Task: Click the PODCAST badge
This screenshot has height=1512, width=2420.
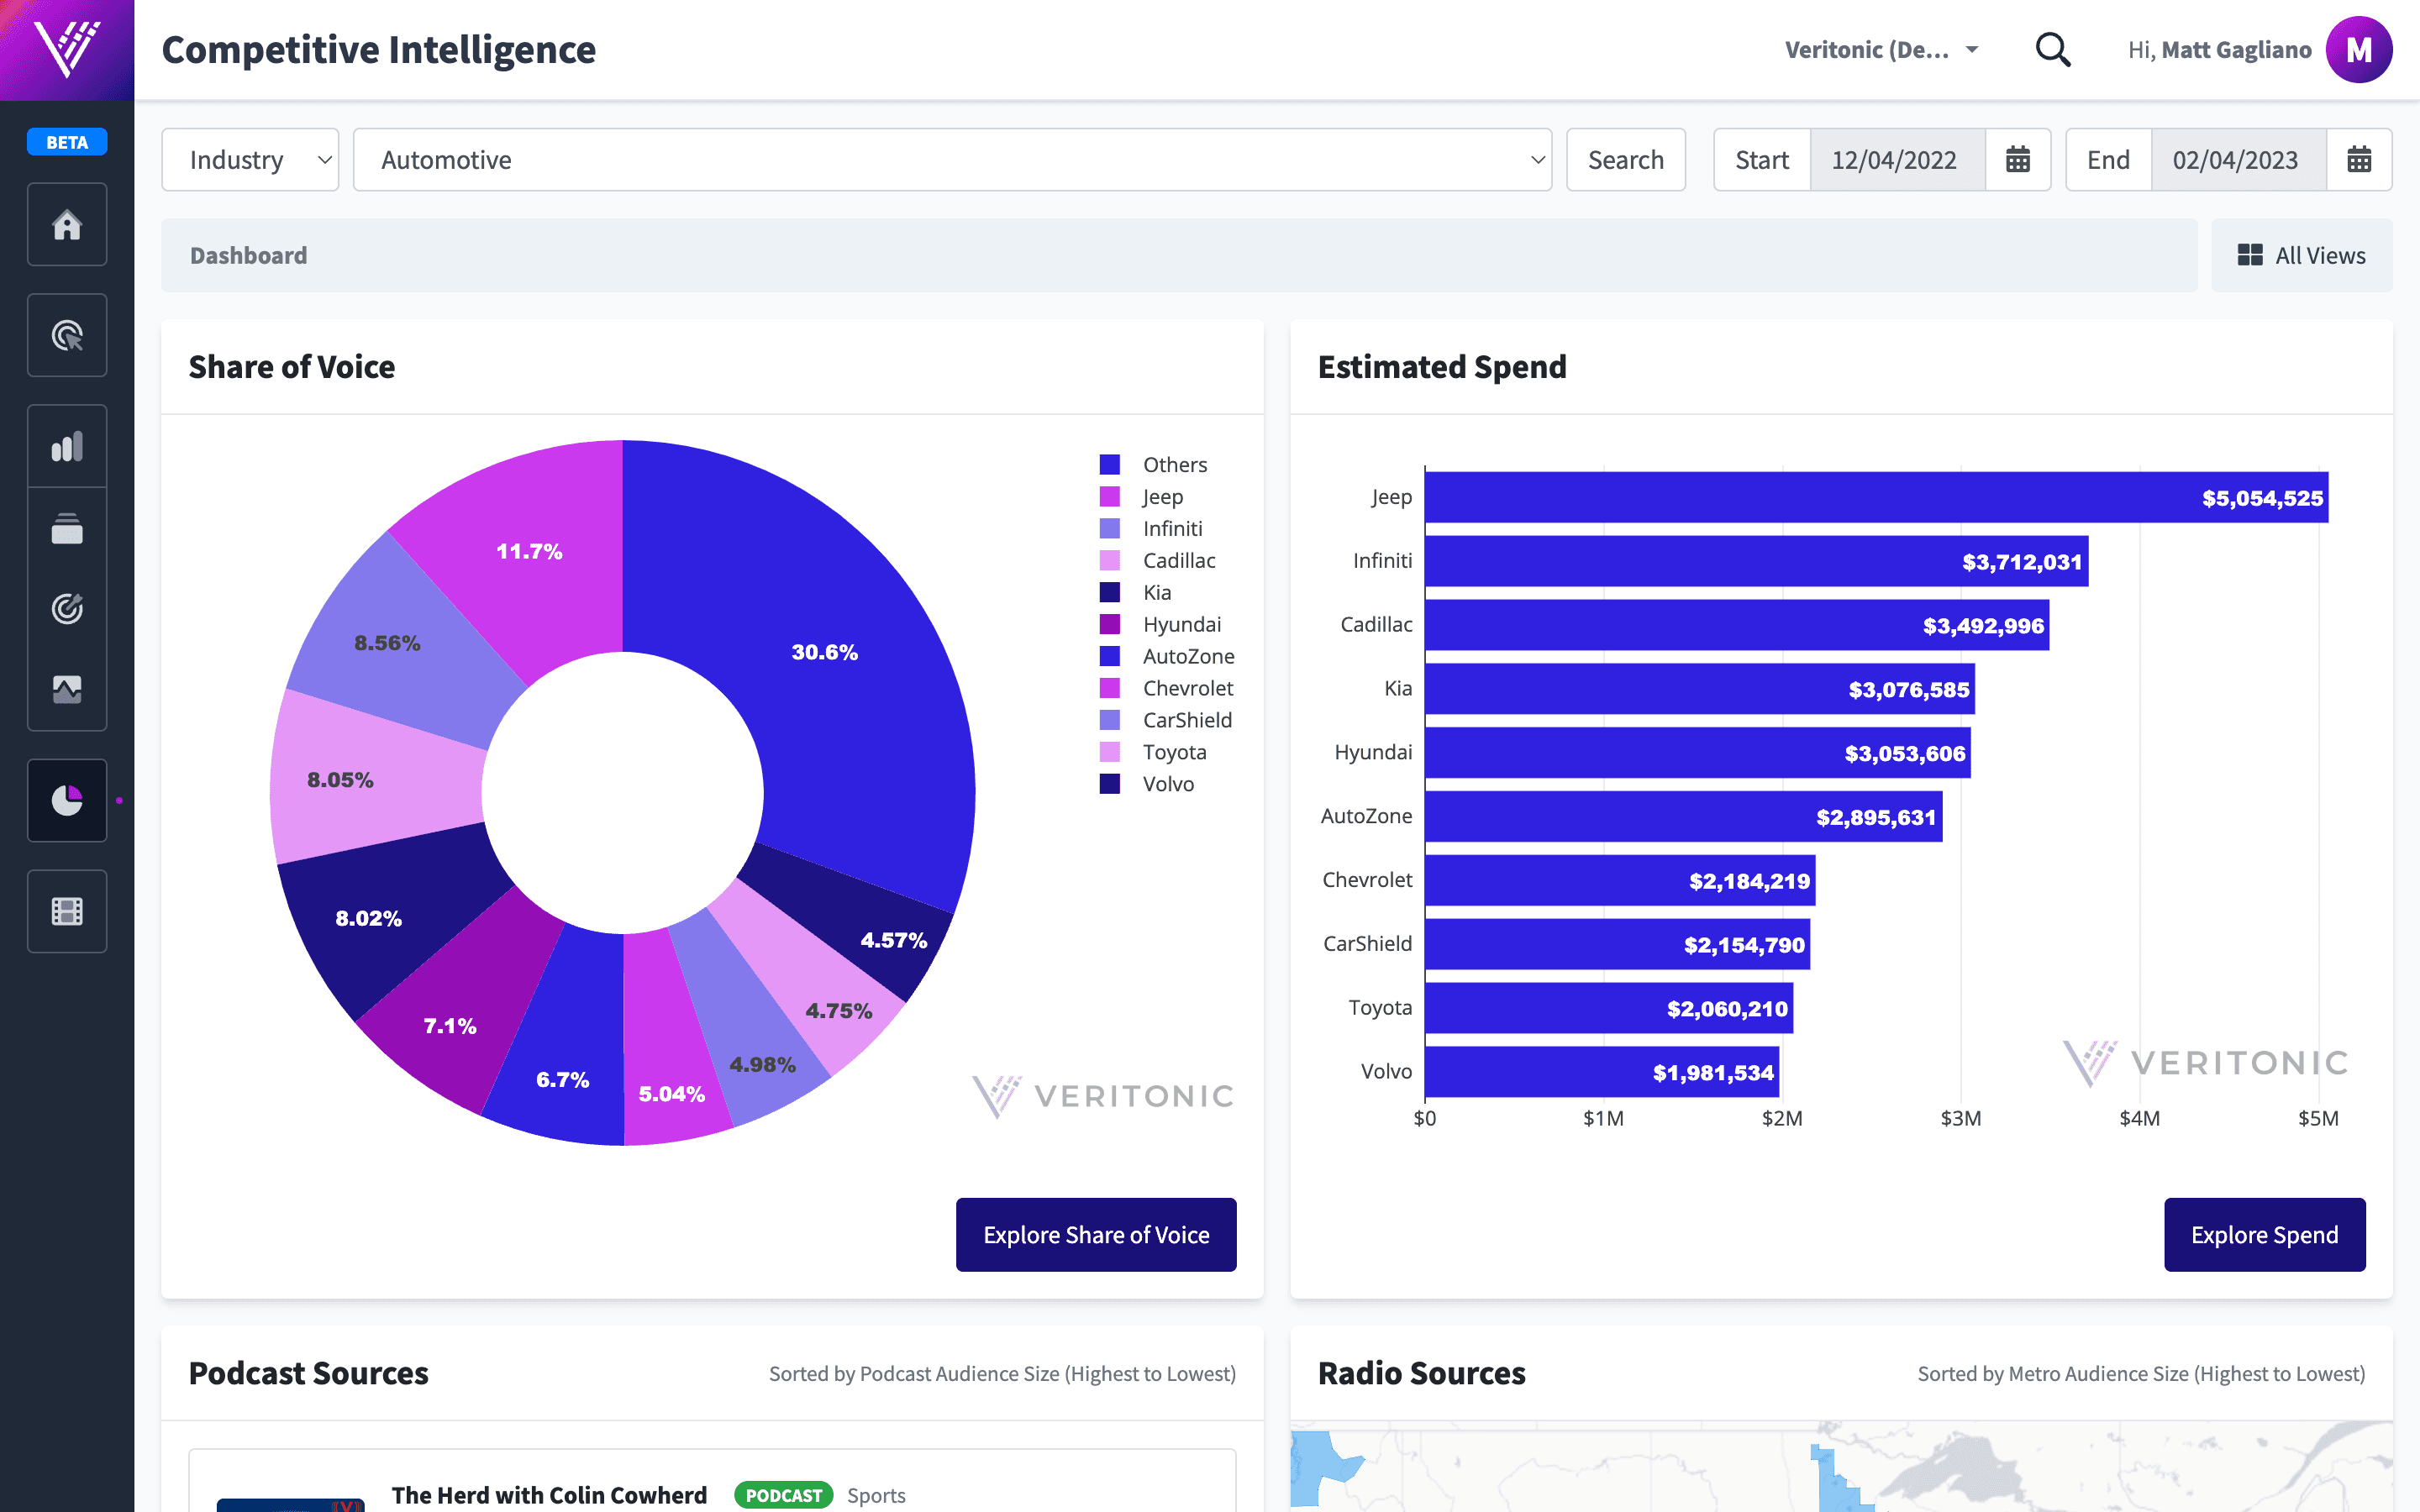Action: click(783, 1495)
